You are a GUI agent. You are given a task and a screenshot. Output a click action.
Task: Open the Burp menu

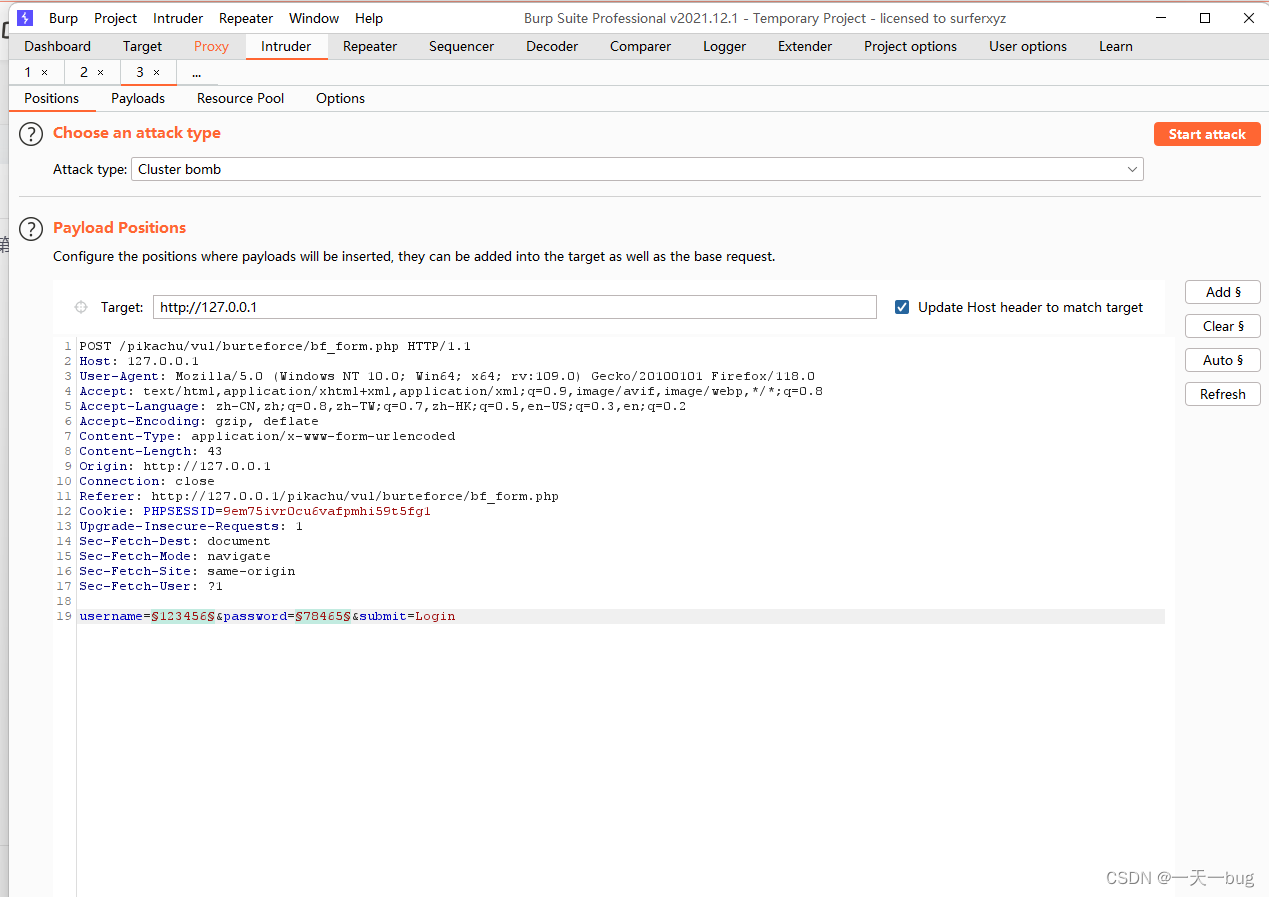[63, 18]
